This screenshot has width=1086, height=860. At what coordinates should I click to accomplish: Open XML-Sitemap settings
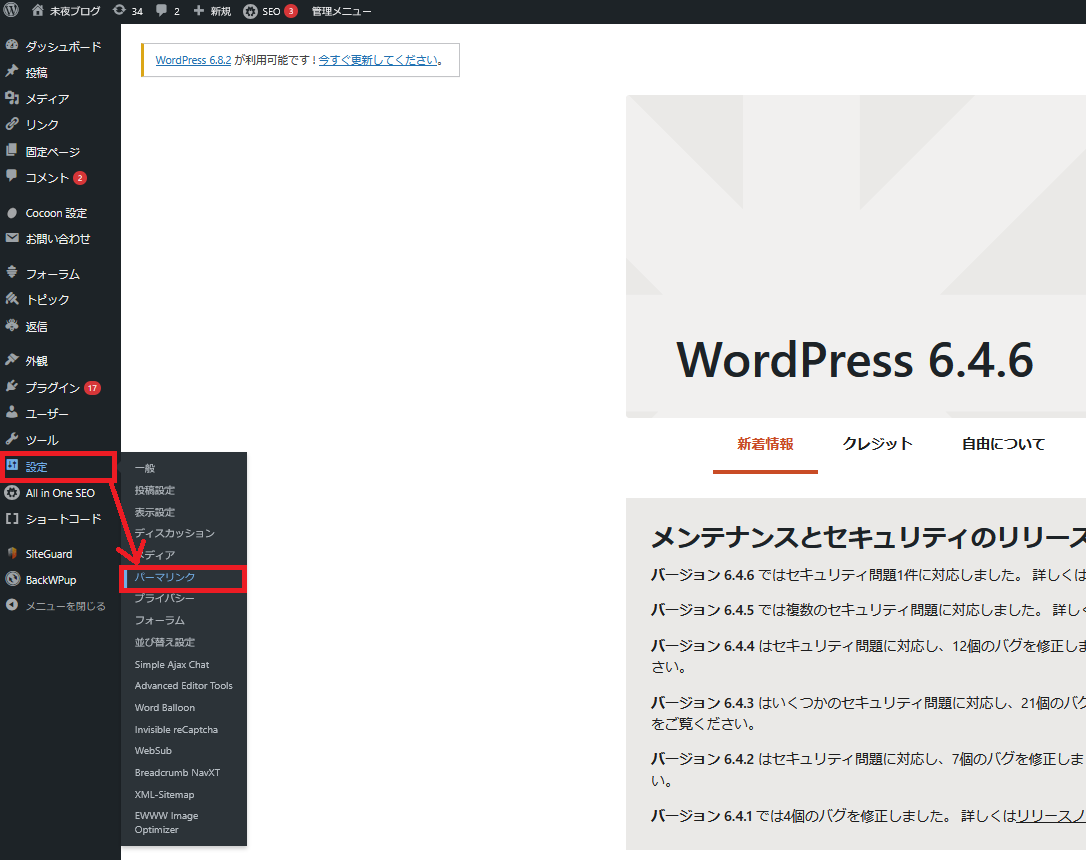164,795
